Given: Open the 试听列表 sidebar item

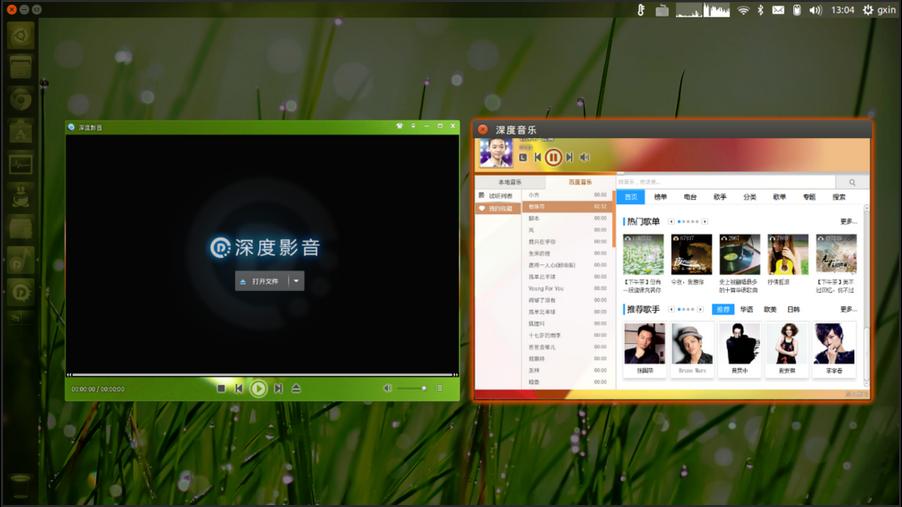Looking at the screenshot, I should pos(498,196).
